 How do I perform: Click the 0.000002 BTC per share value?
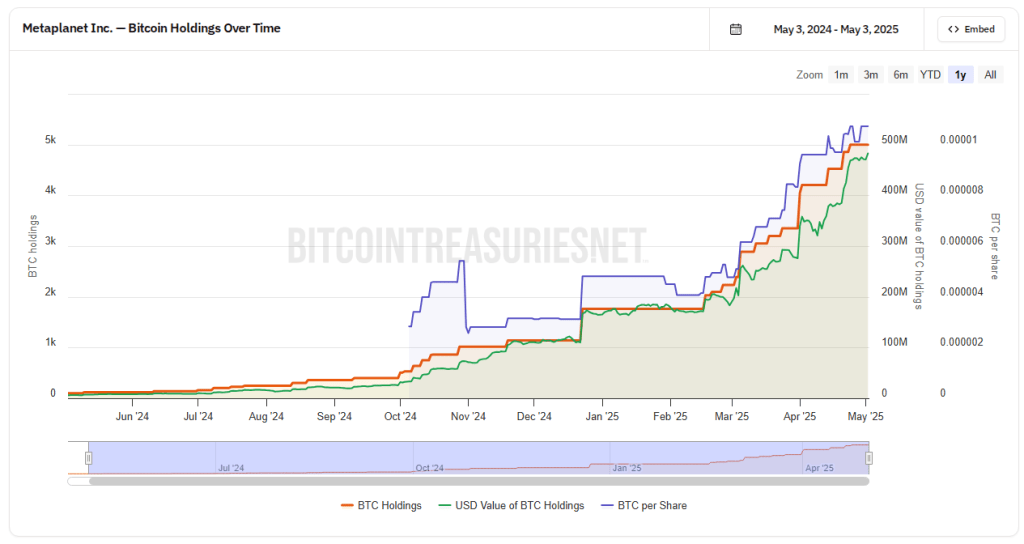pos(961,342)
